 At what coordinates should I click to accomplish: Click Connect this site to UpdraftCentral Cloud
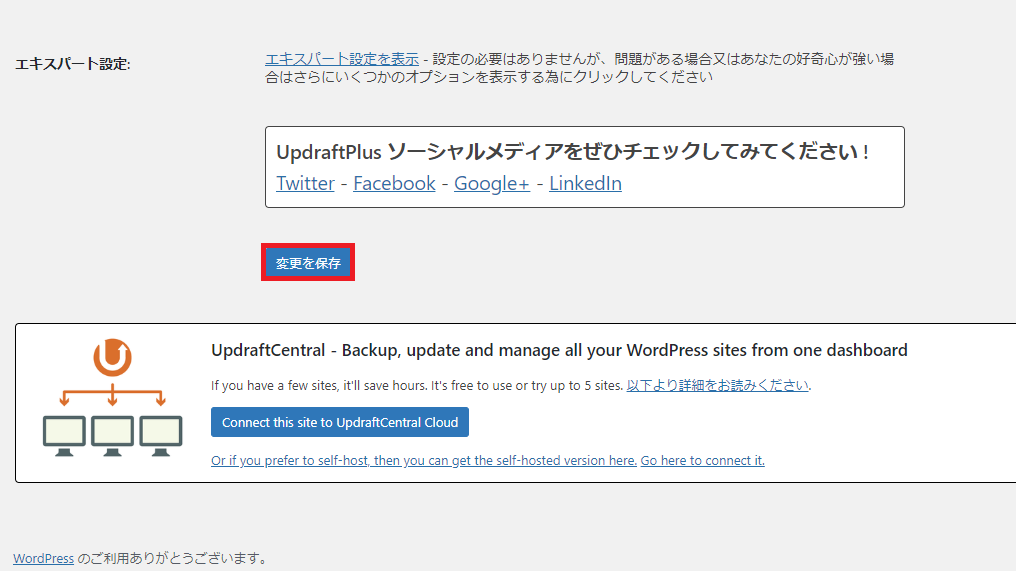coord(340,422)
